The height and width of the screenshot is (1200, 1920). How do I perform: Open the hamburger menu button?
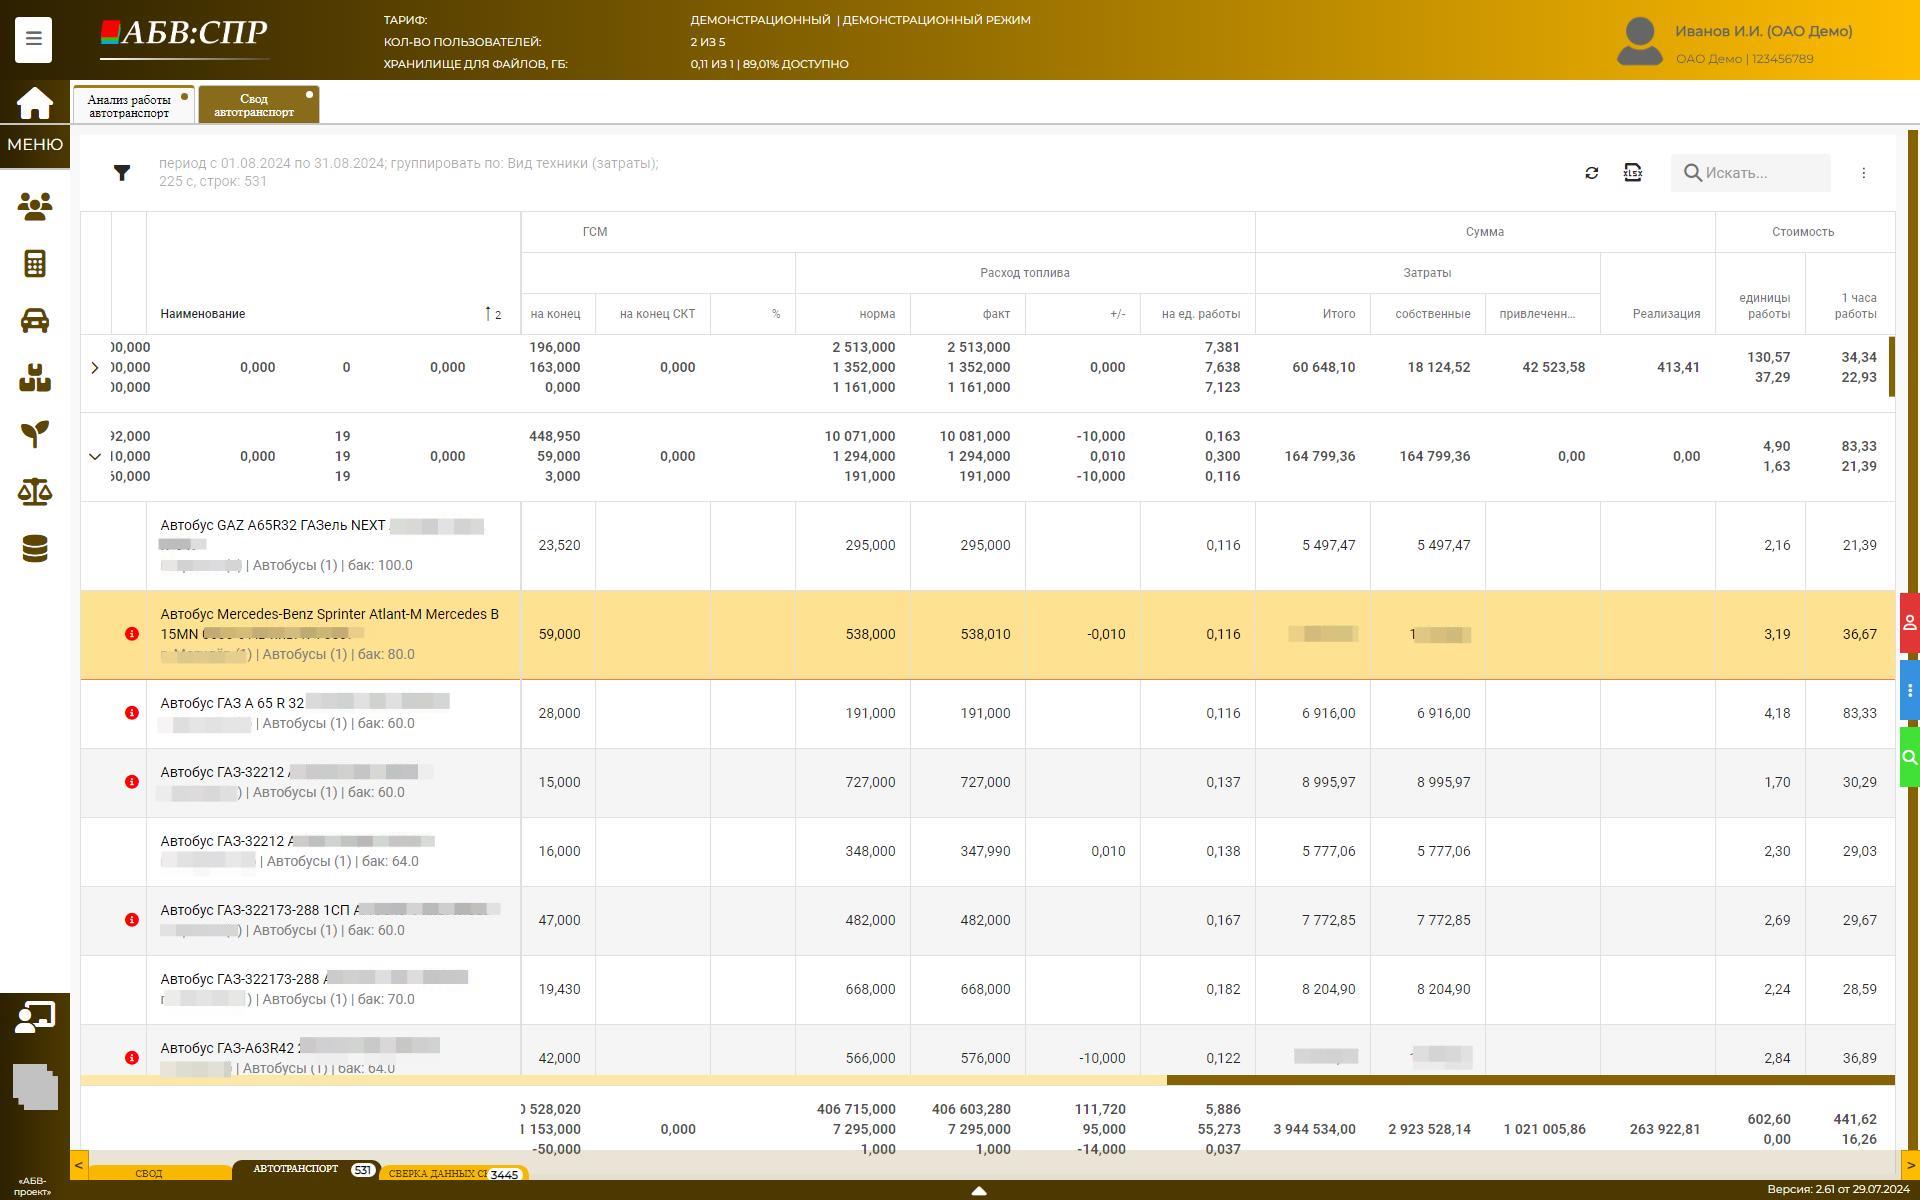pos(33,39)
